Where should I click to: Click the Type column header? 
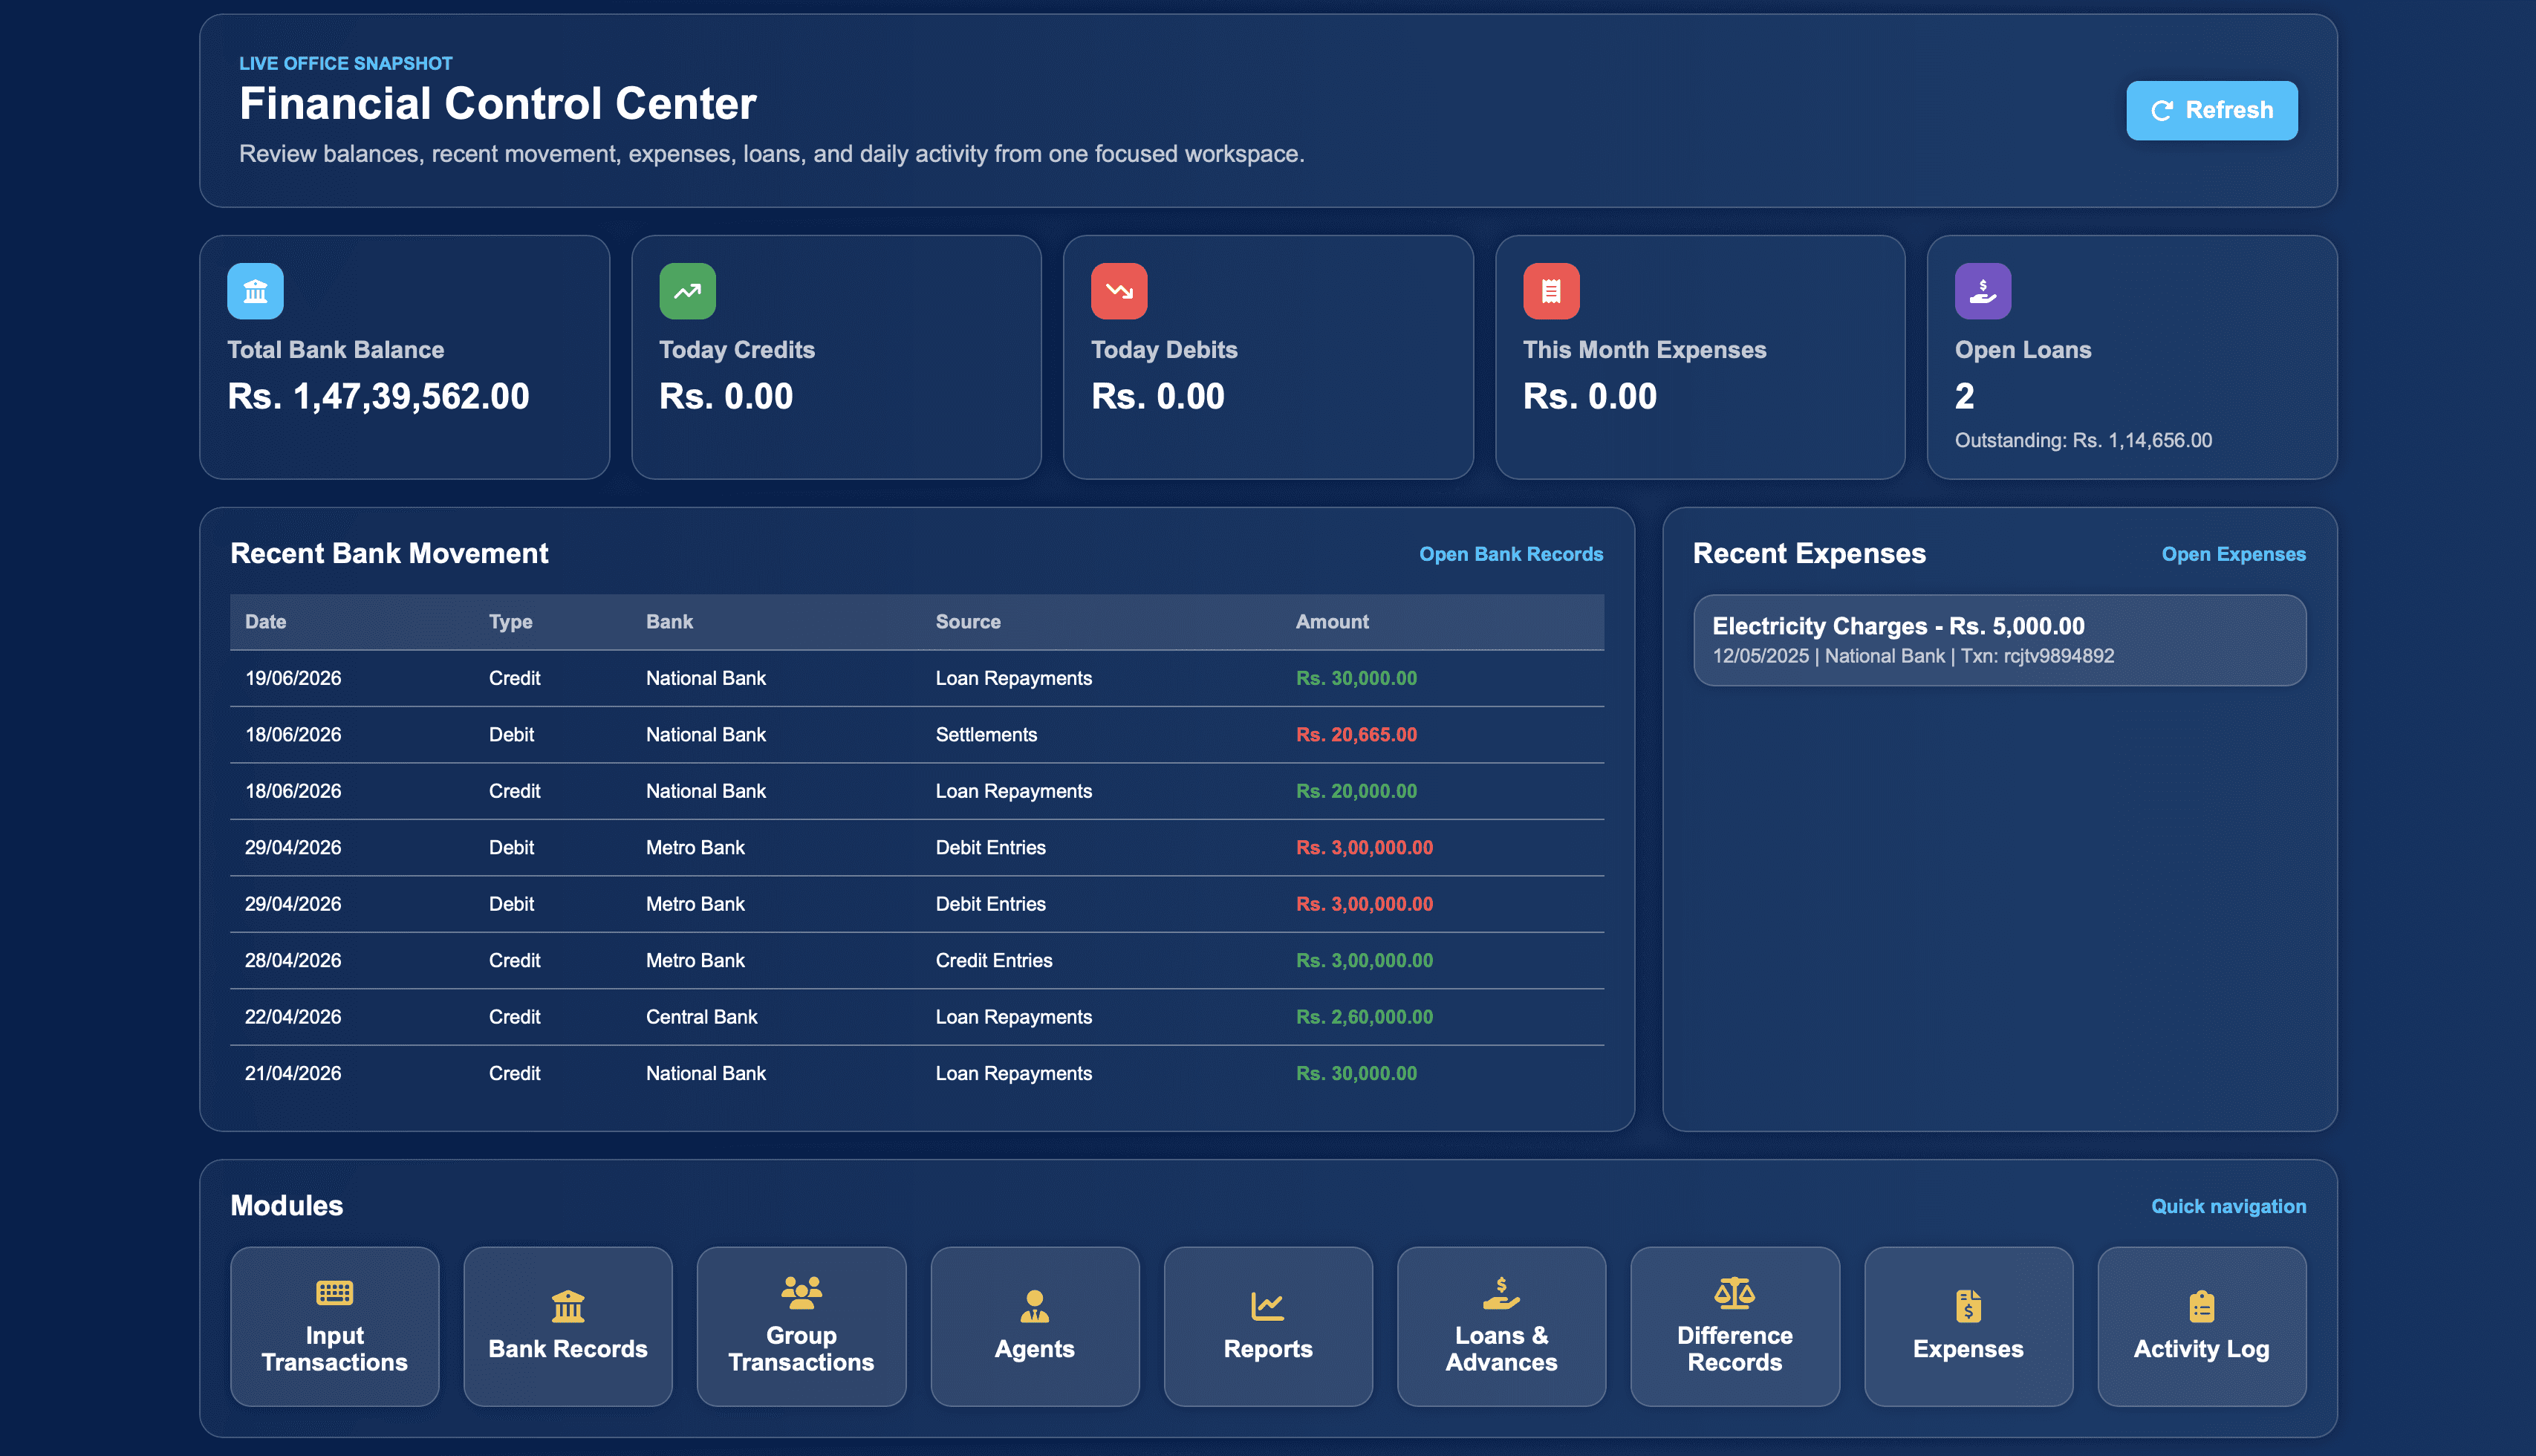point(510,622)
